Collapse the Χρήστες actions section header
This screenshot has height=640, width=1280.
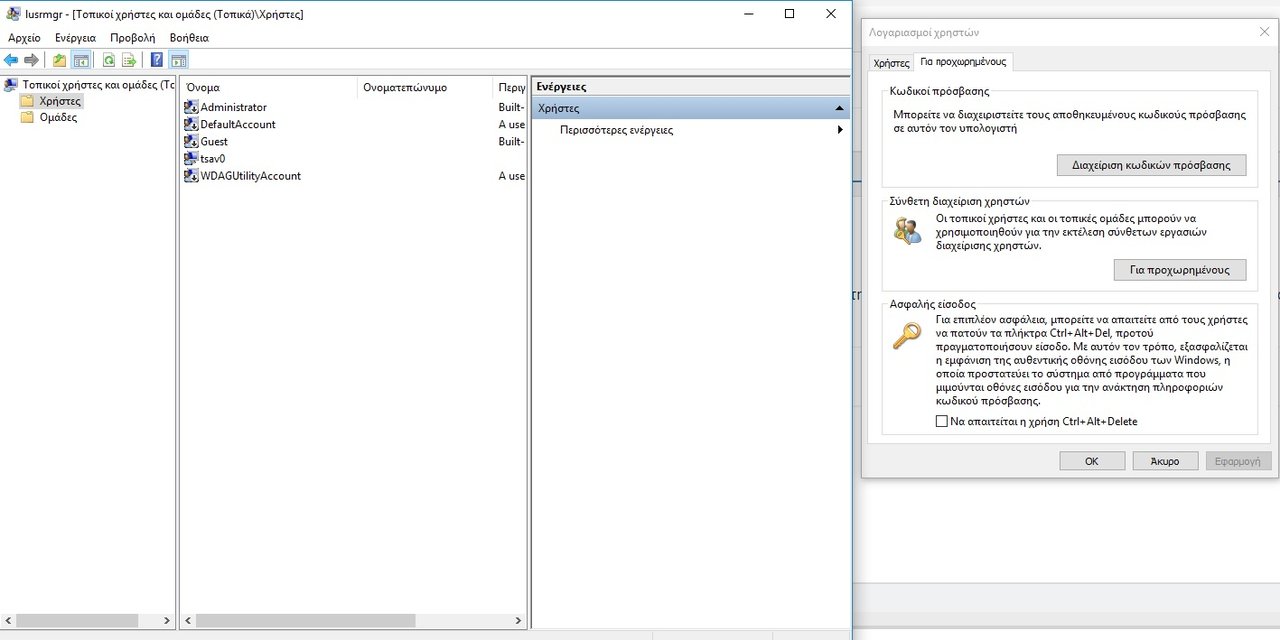tap(839, 108)
